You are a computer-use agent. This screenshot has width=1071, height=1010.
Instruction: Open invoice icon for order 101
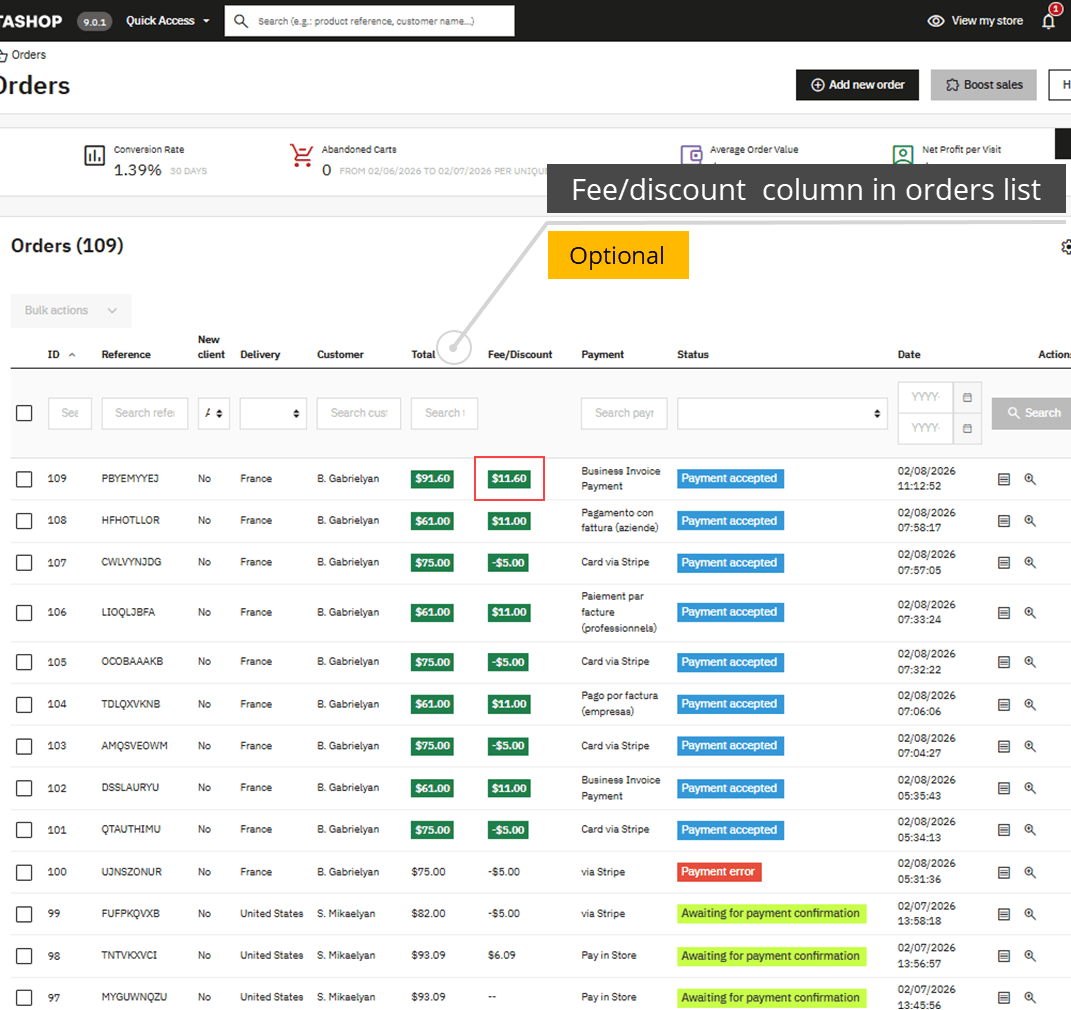(1003, 830)
